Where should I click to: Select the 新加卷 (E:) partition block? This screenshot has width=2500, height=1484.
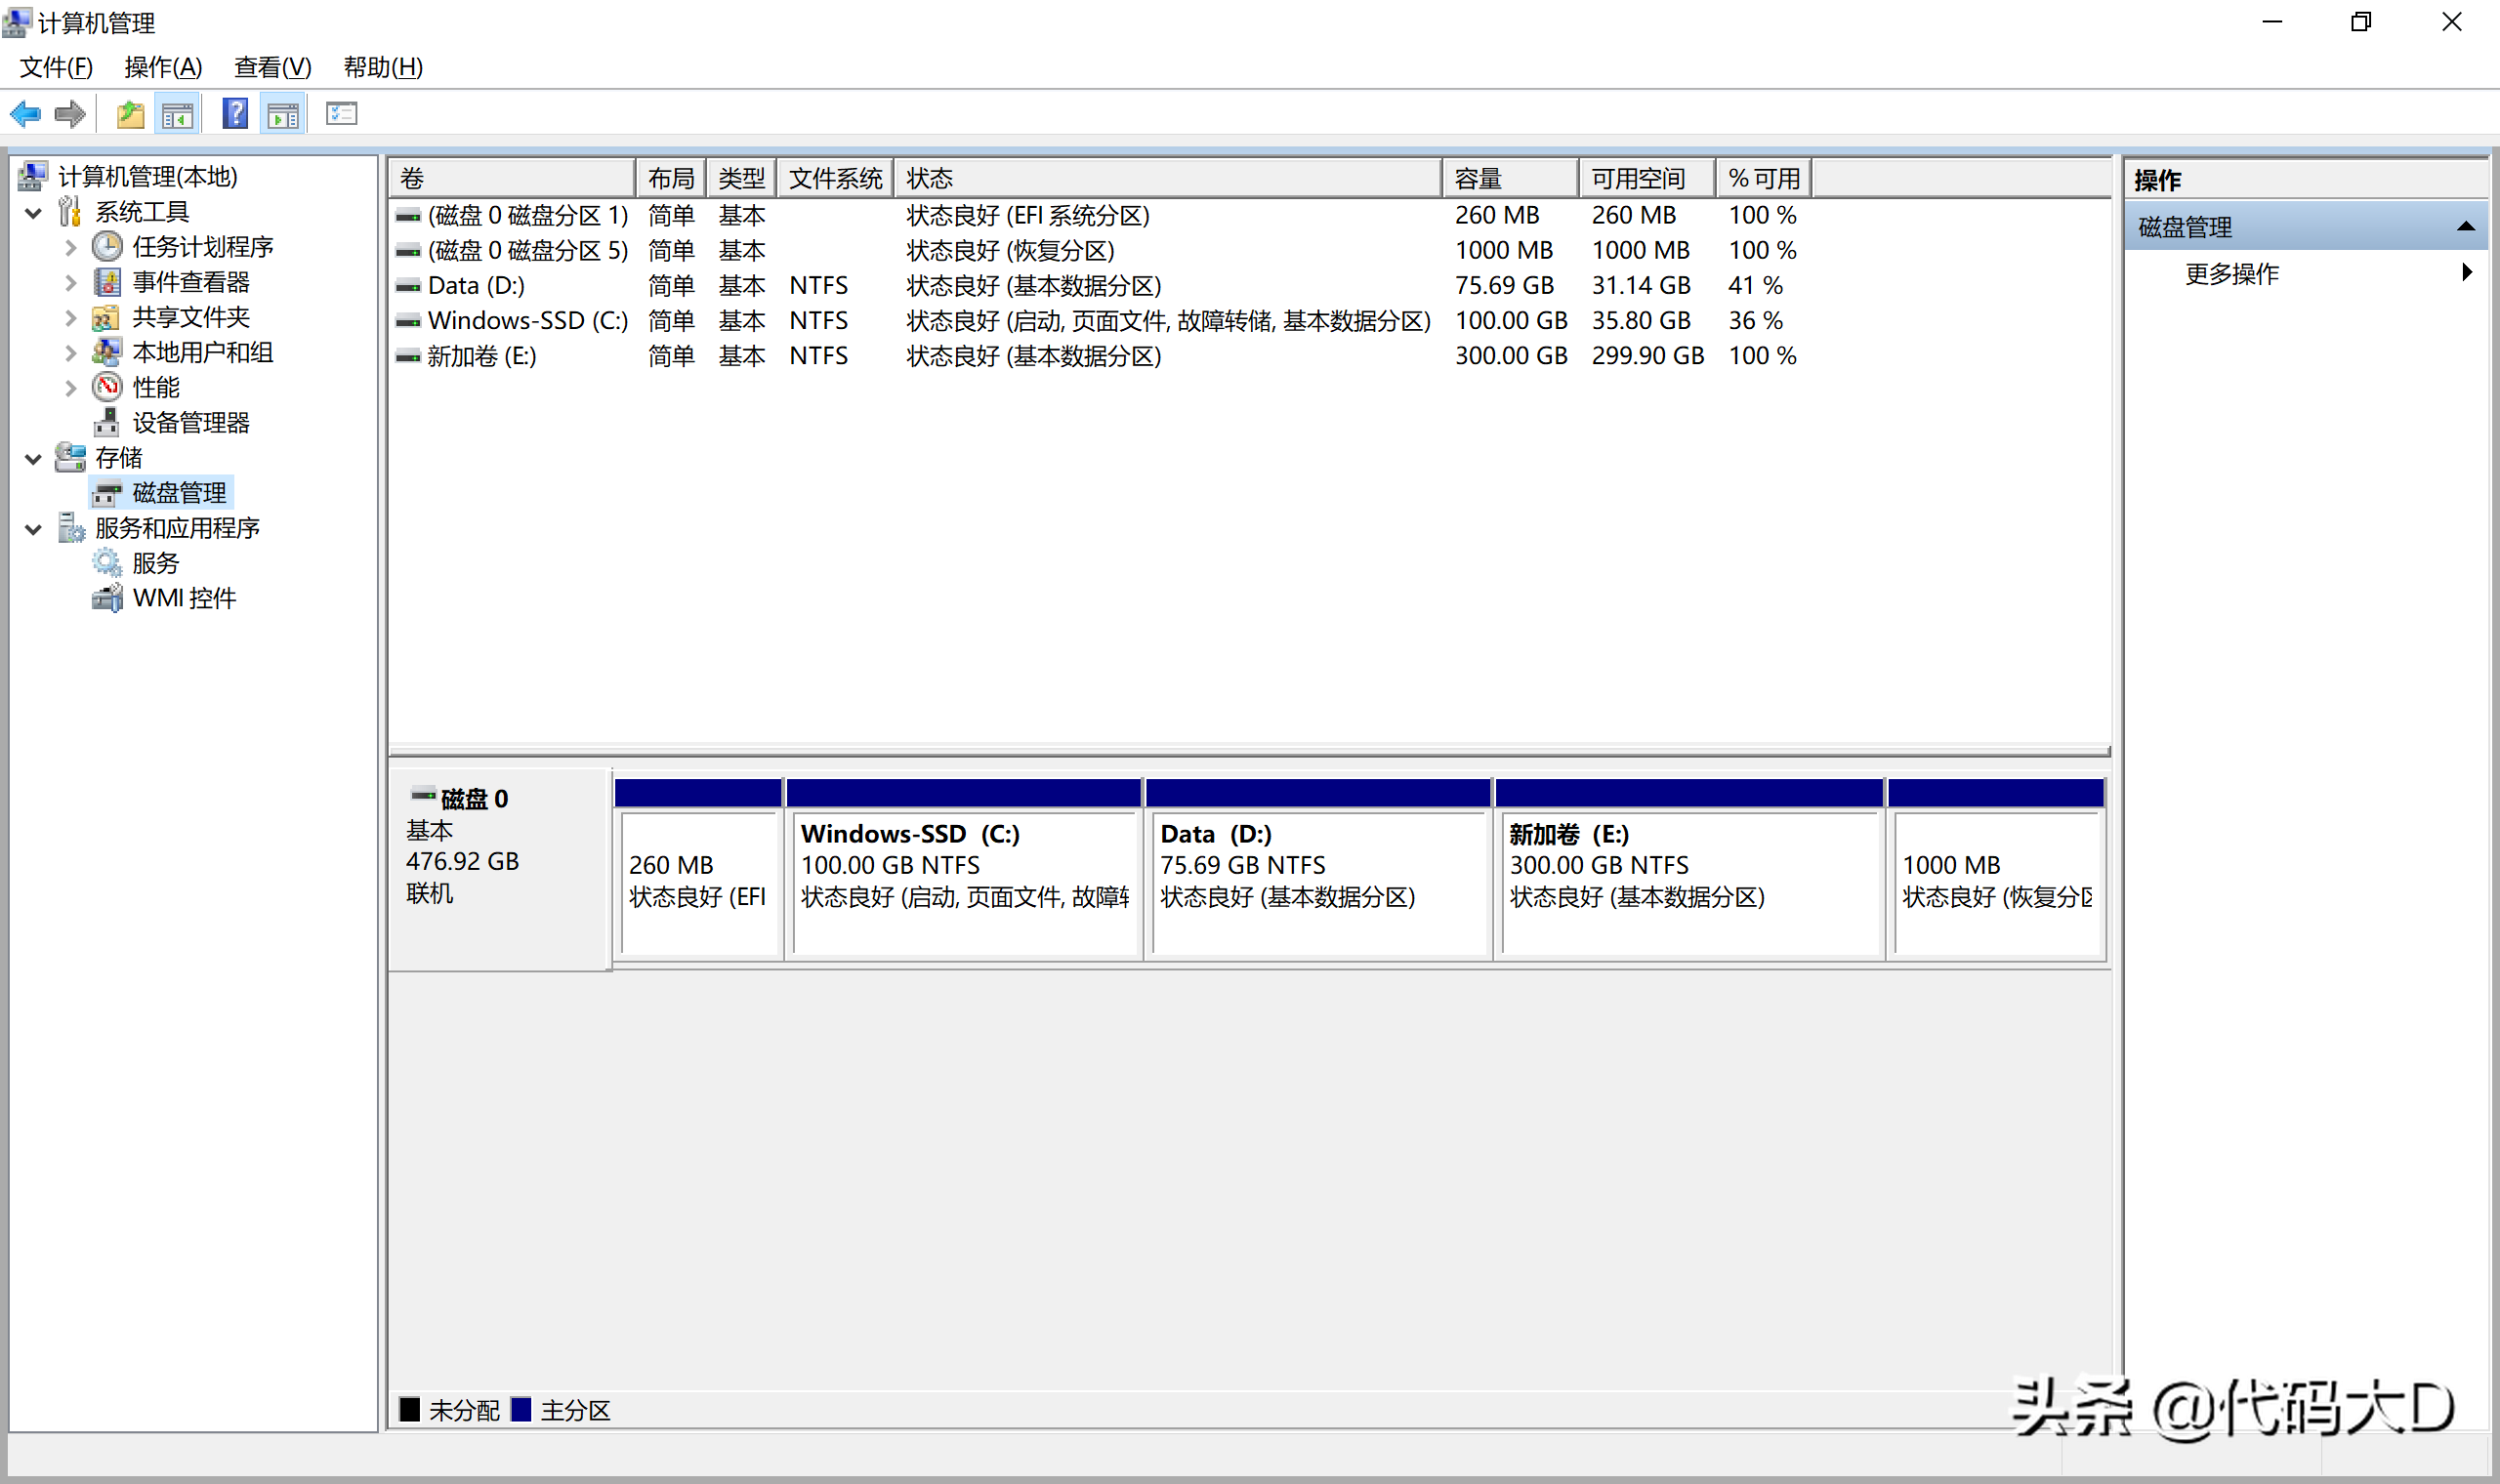tap(1688, 880)
